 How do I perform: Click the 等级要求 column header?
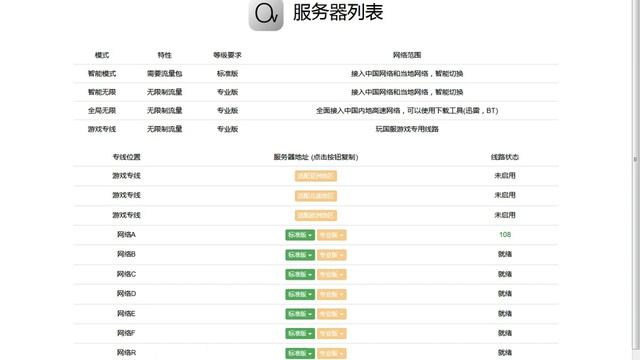point(227,55)
